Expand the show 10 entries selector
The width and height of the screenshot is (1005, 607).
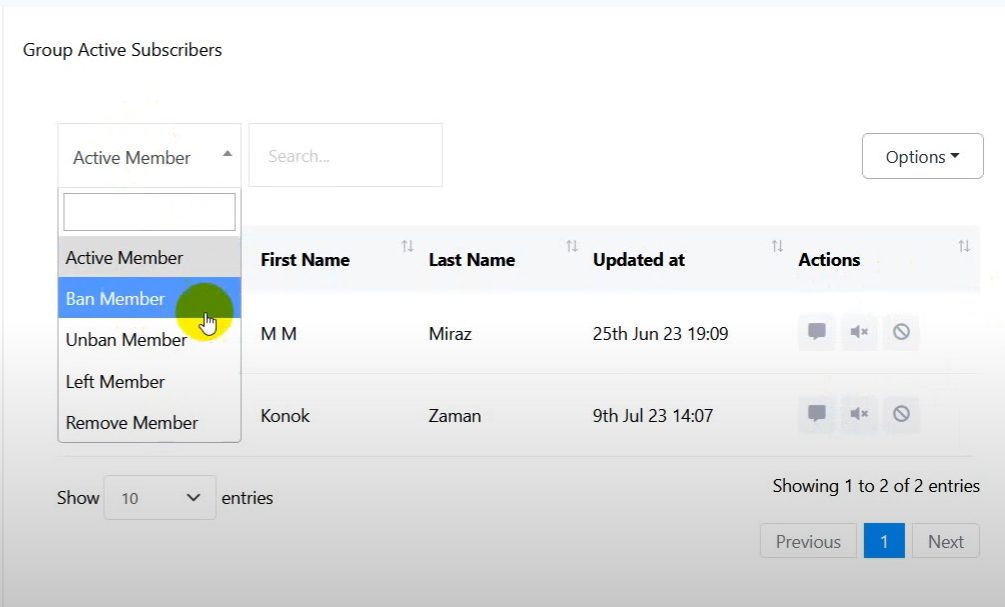click(x=160, y=498)
